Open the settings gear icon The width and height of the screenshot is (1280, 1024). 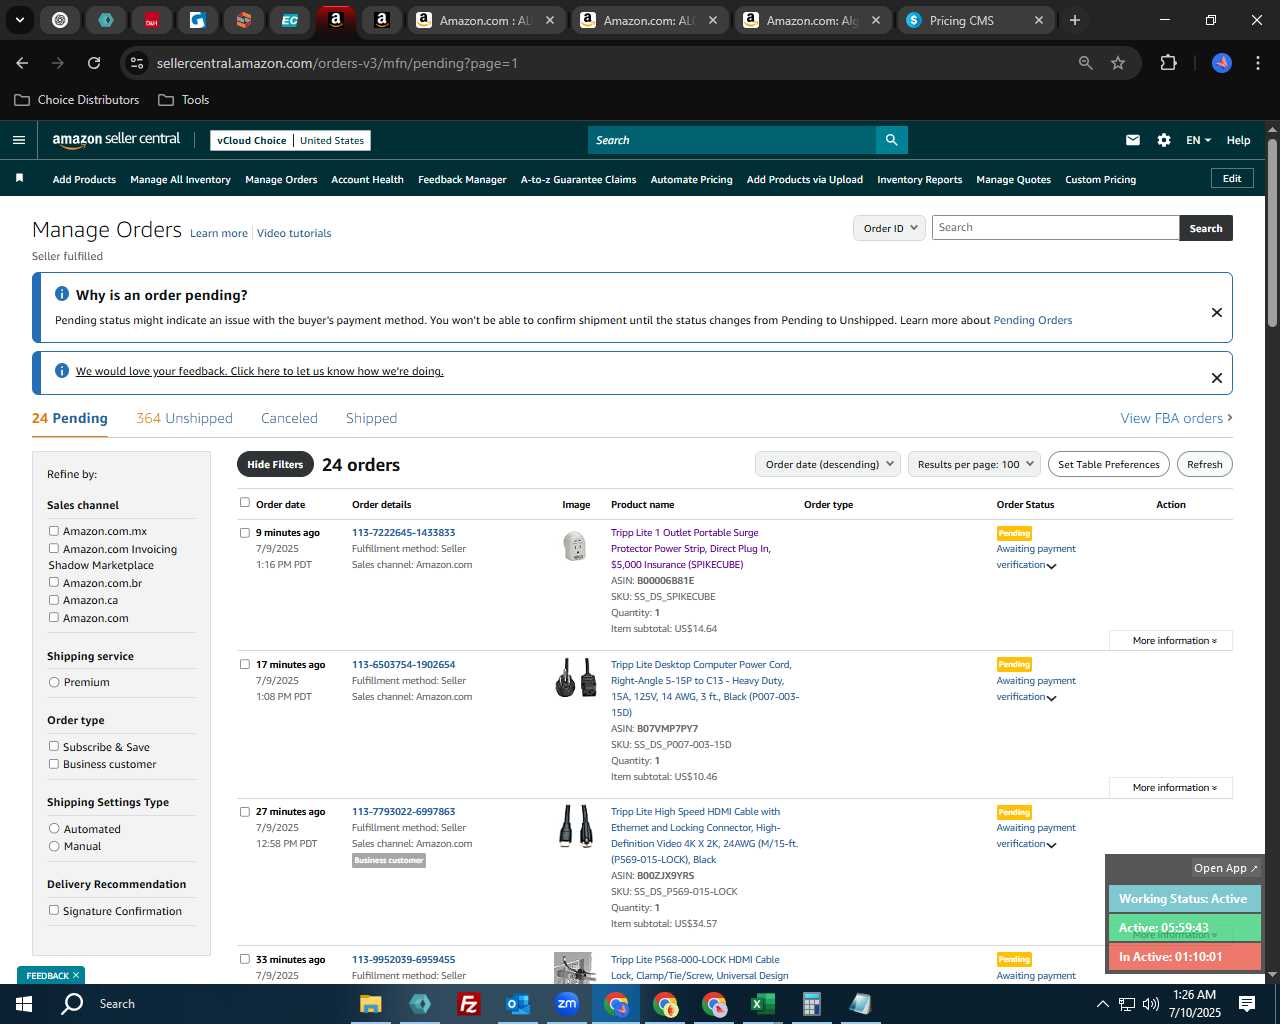pyautogui.click(x=1164, y=140)
